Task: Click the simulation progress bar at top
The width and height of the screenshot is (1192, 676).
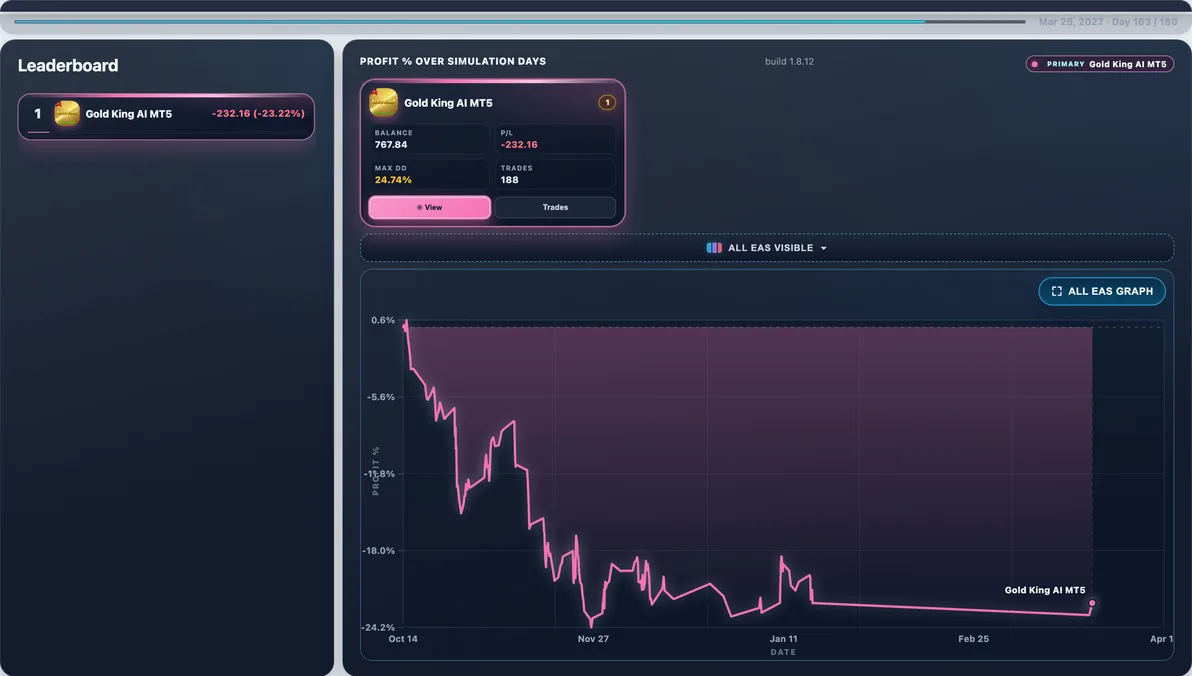Action: pyautogui.click(x=520, y=21)
